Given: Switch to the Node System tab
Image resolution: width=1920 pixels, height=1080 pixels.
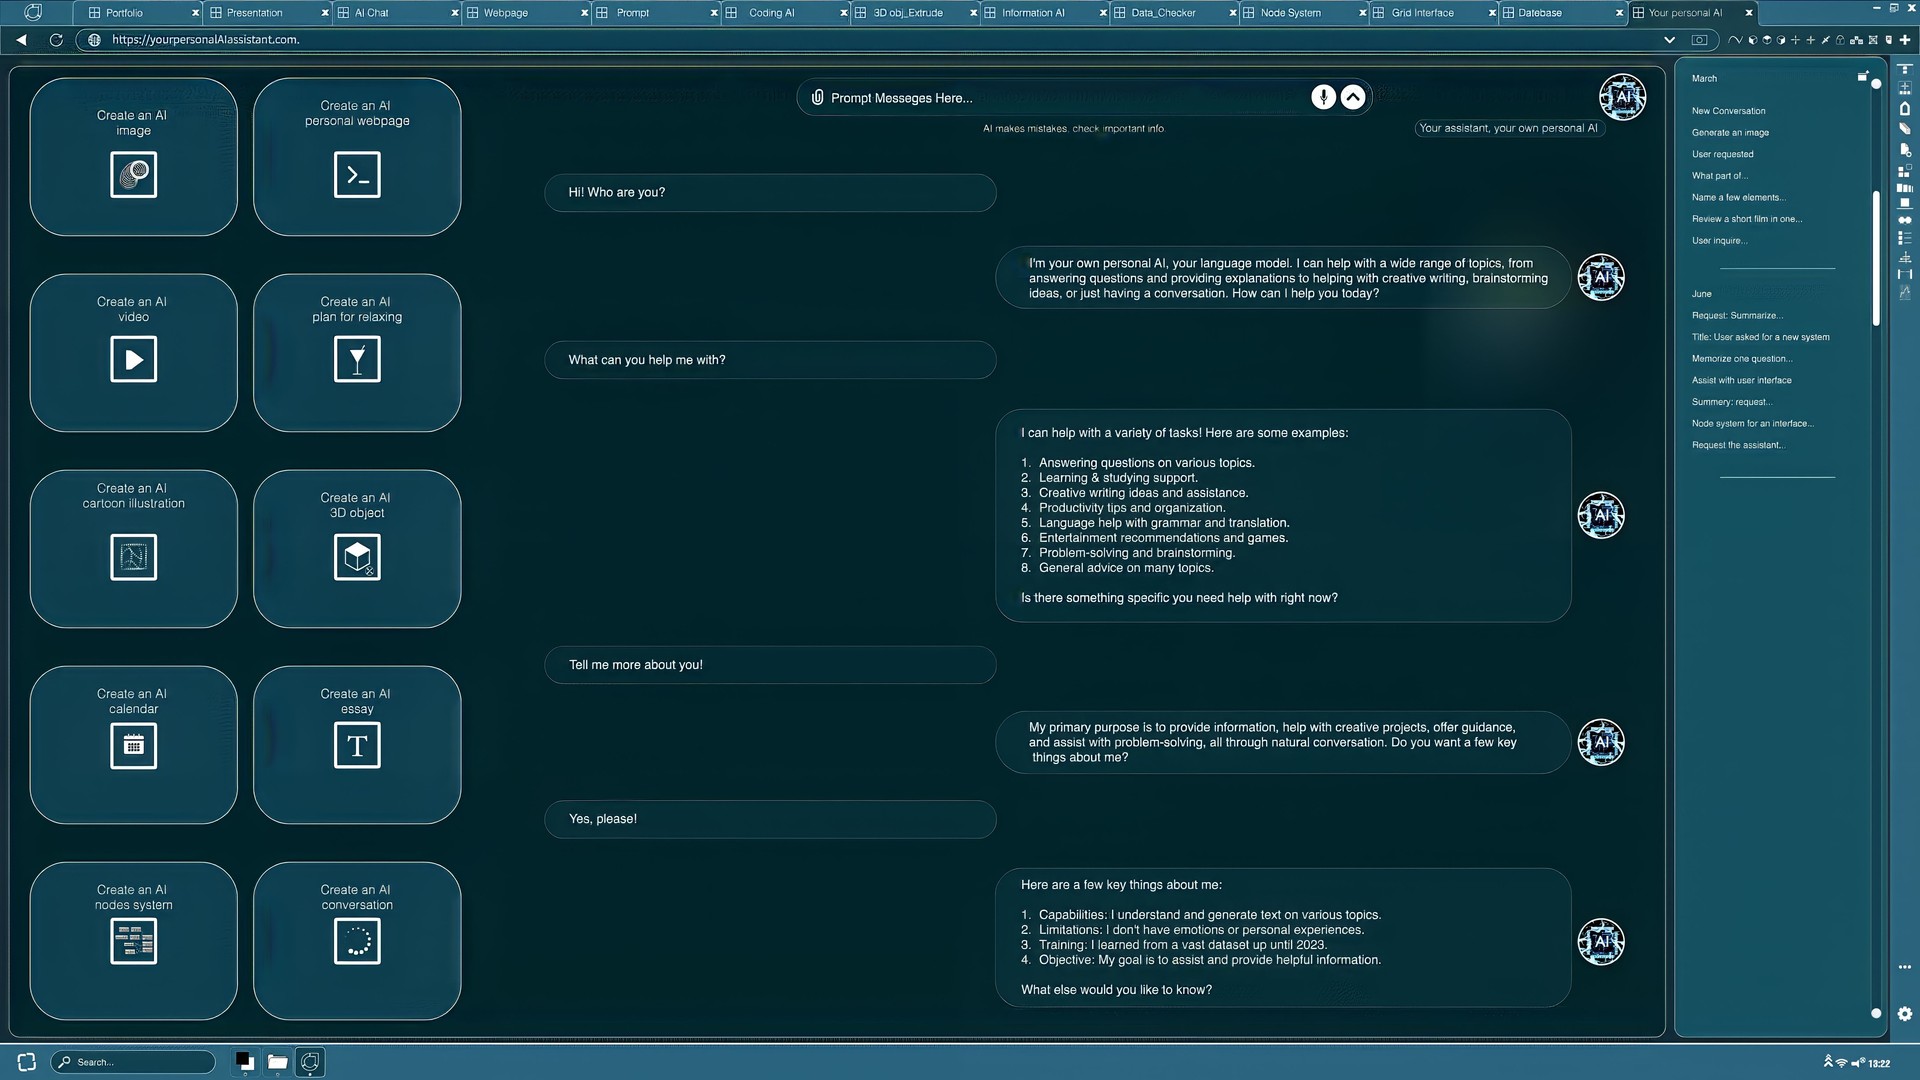Looking at the screenshot, I should [x=1291, y=13].
